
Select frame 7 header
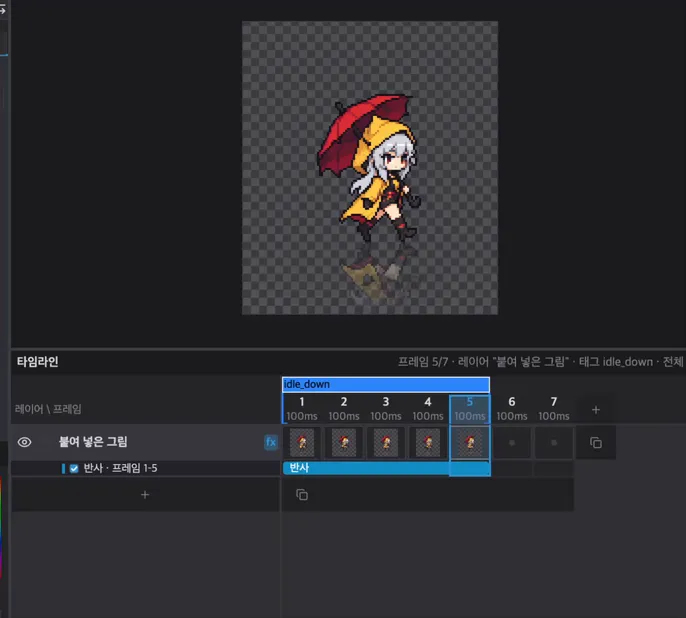[x=554, y=409]
